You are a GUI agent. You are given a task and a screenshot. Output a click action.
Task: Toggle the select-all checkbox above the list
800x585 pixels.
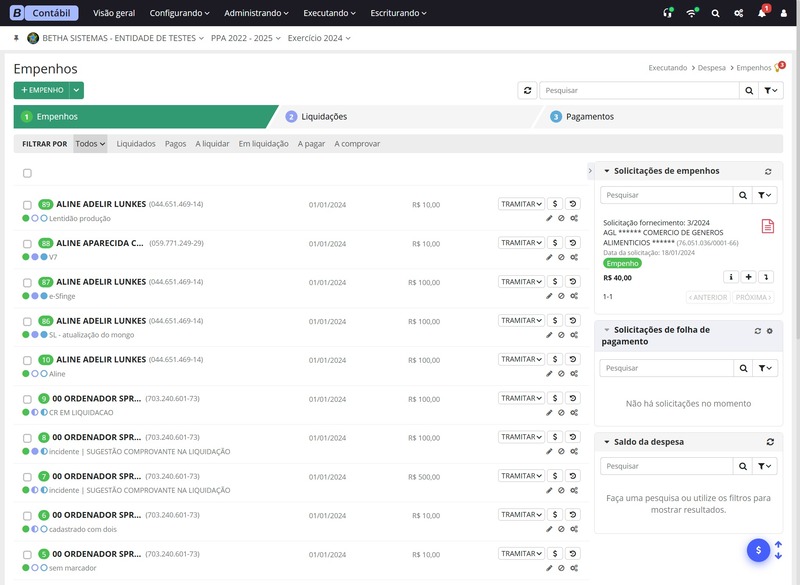pos(28,173)
